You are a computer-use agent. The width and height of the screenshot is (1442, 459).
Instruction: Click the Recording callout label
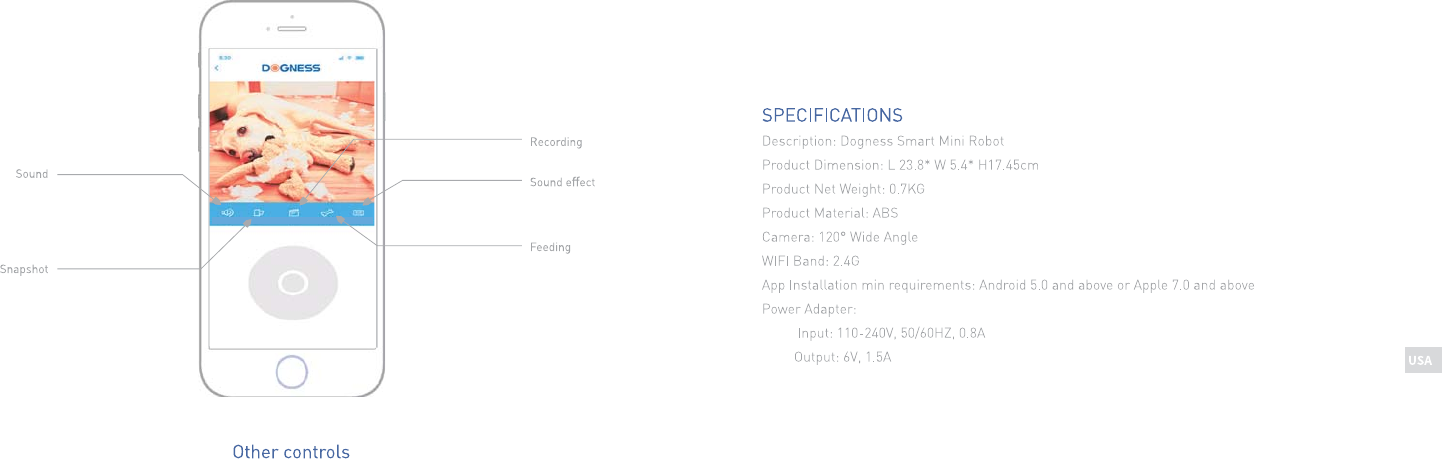(556, 142)
